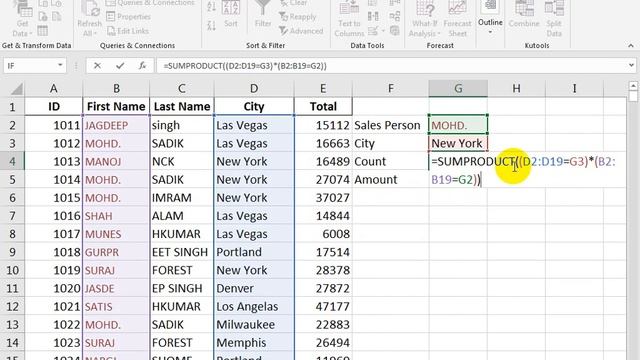
Task: Click the Relationships icon in Data Tools
Action: click(x=395, y=16)
